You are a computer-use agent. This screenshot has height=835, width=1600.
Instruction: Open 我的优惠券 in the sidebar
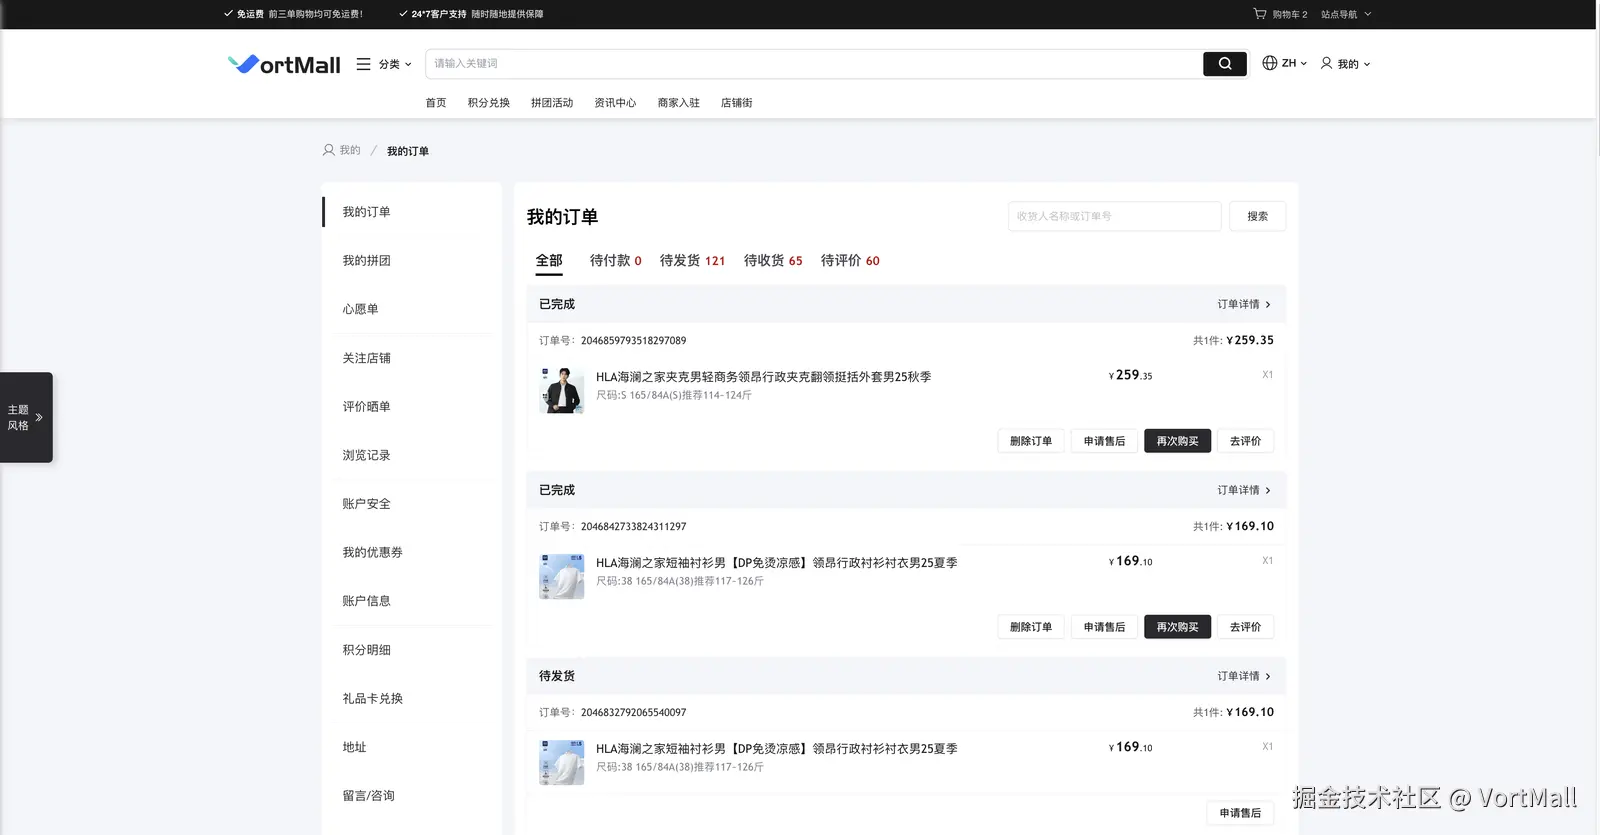[373, 553]
